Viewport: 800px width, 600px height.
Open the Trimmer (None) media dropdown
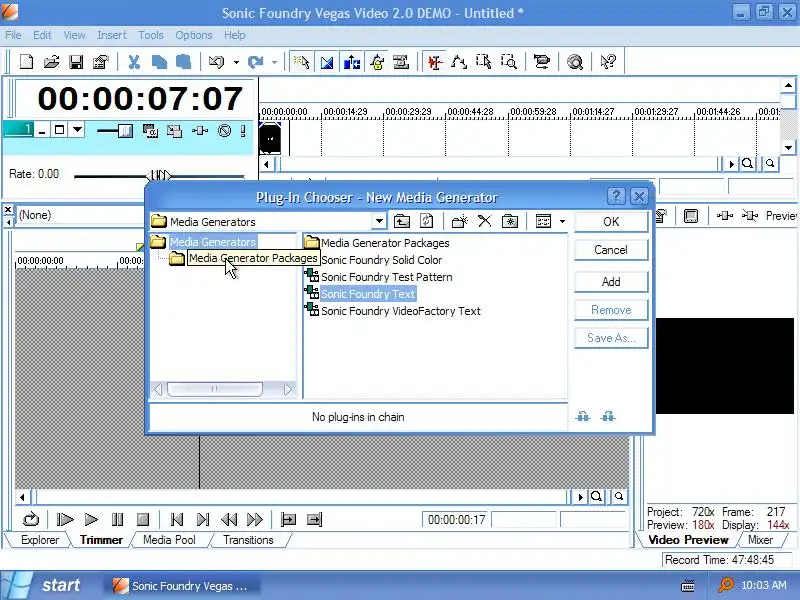[81, 215]
